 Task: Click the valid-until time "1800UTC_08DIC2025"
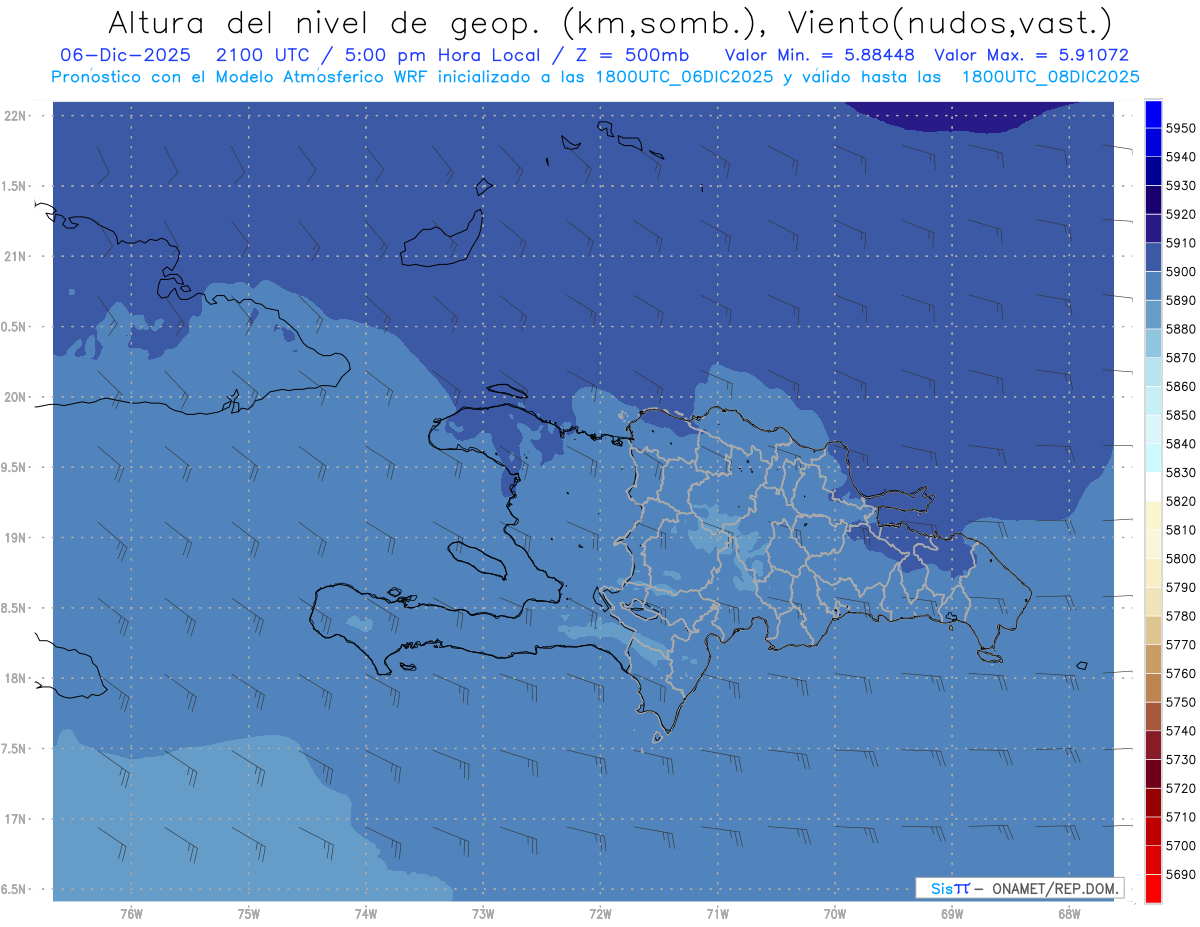point(1050,77)
